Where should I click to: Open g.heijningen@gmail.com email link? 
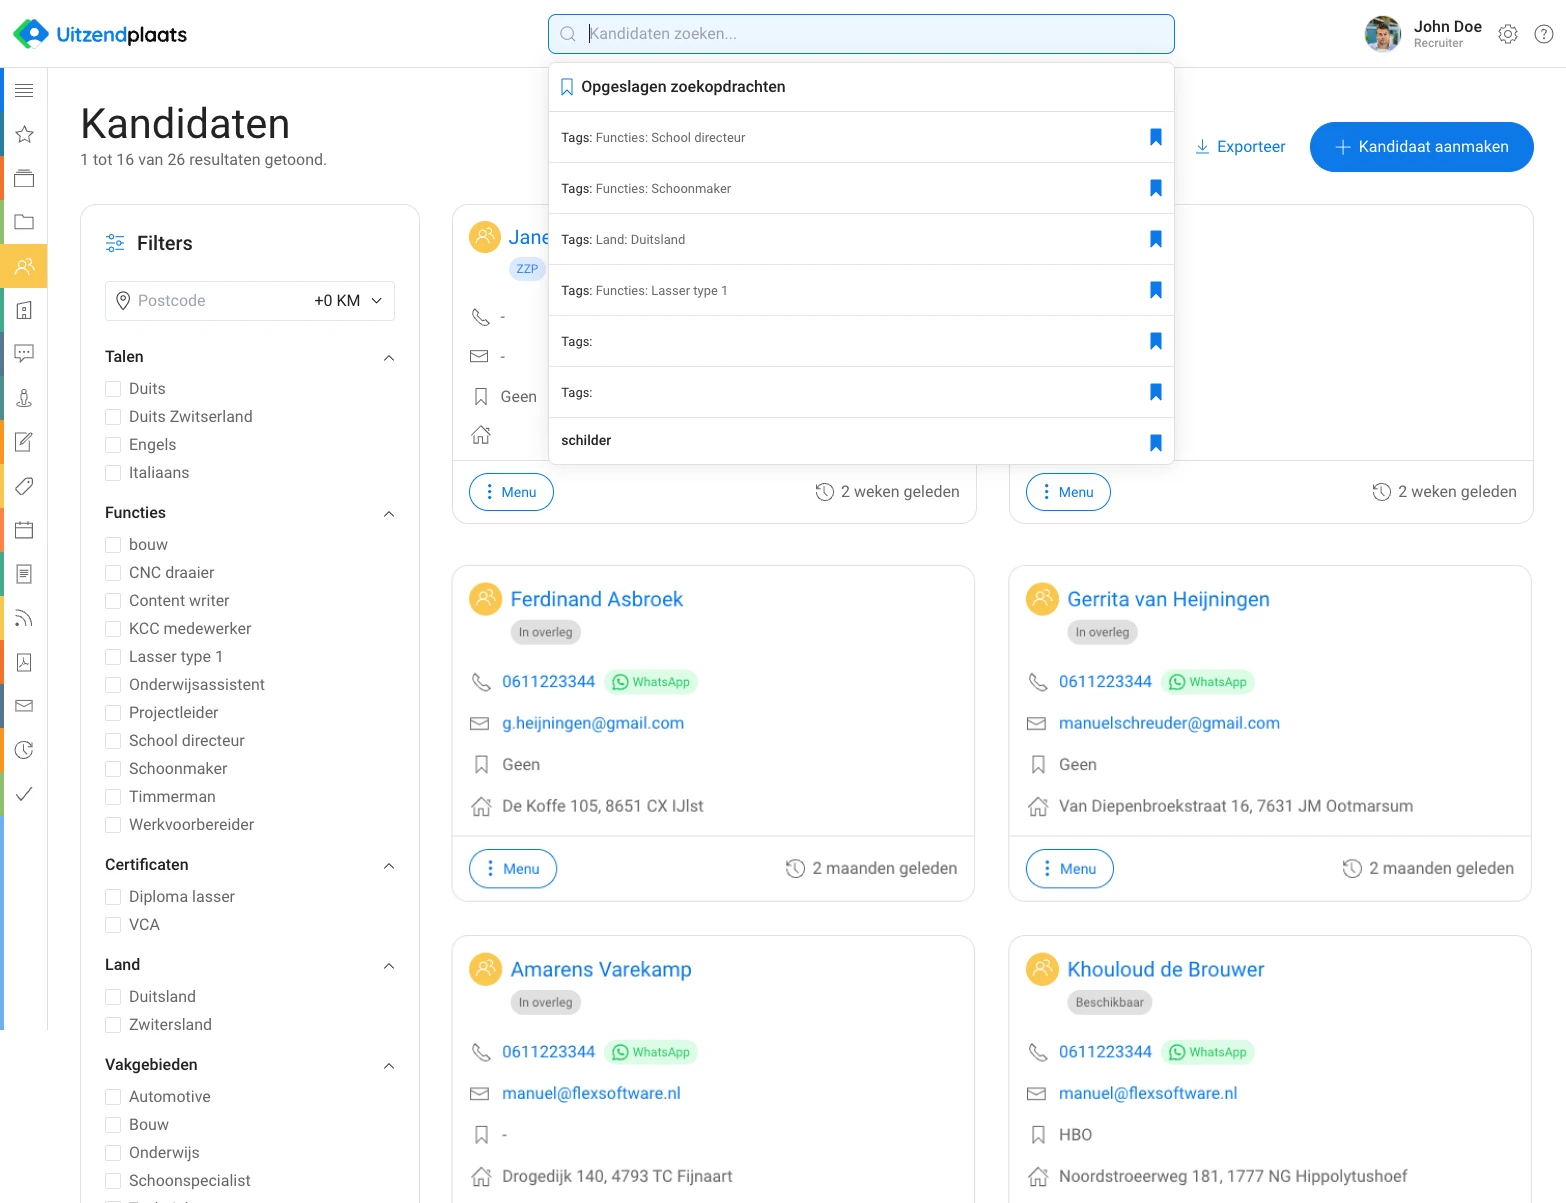pos(592,723)
